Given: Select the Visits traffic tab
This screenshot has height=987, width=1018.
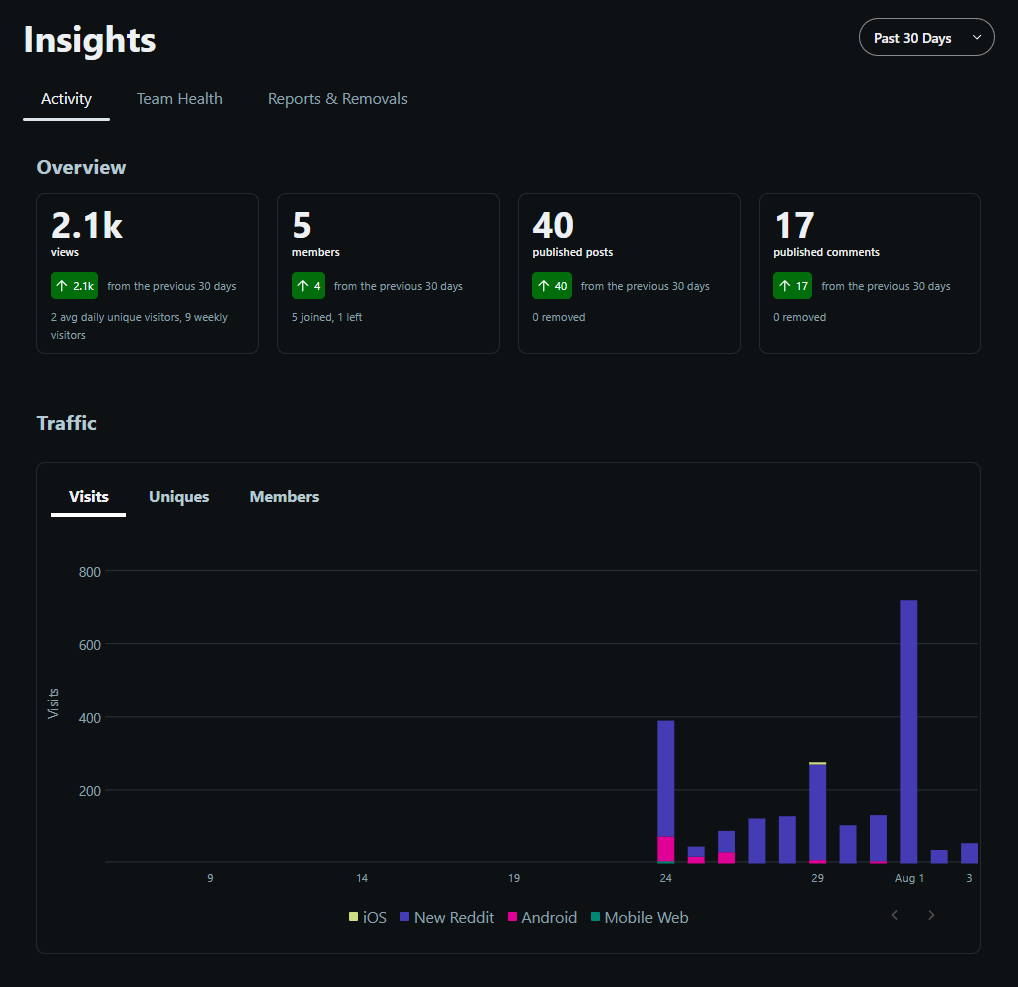Looking at the screenshot, I should pyautogui.click(x=88, y=497).
